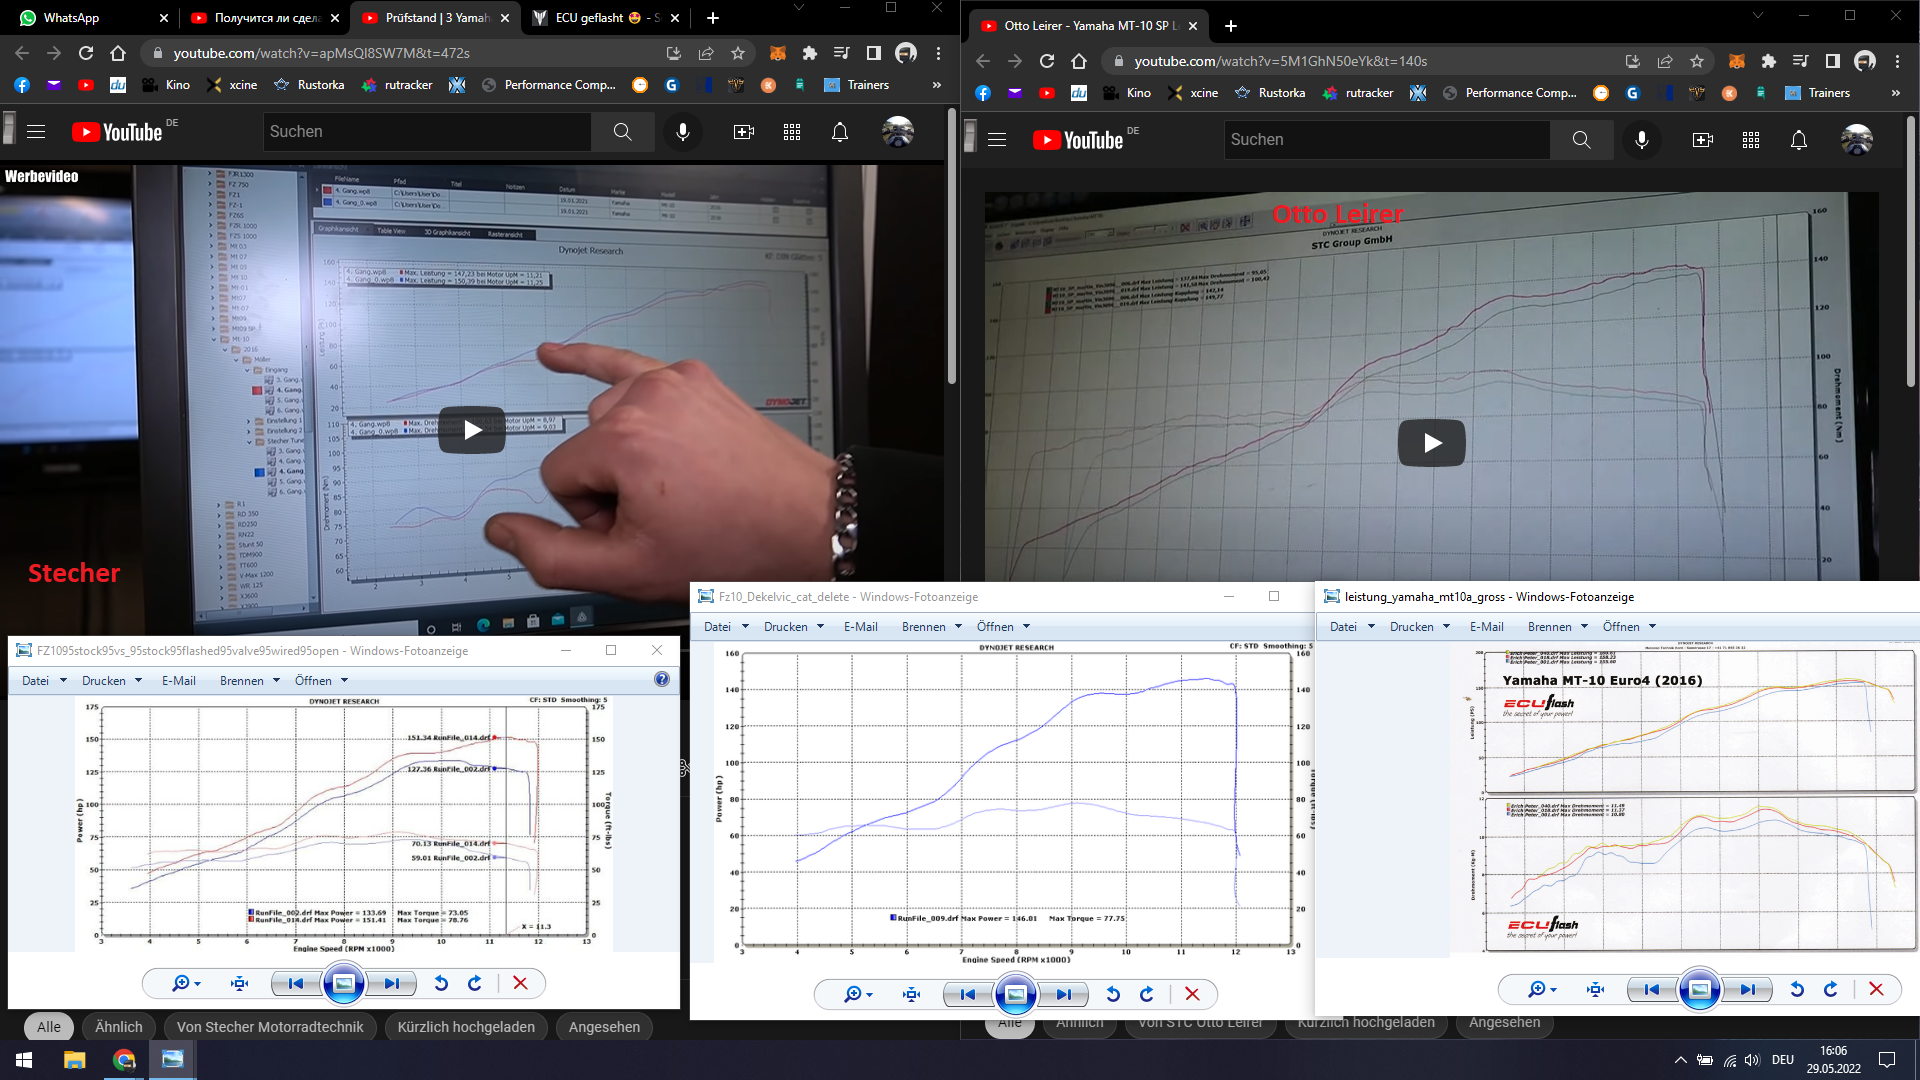Start slideshow in leistung_yamaha photo viewer
1920x1080 pixels.
click(x=1699, y=989)
